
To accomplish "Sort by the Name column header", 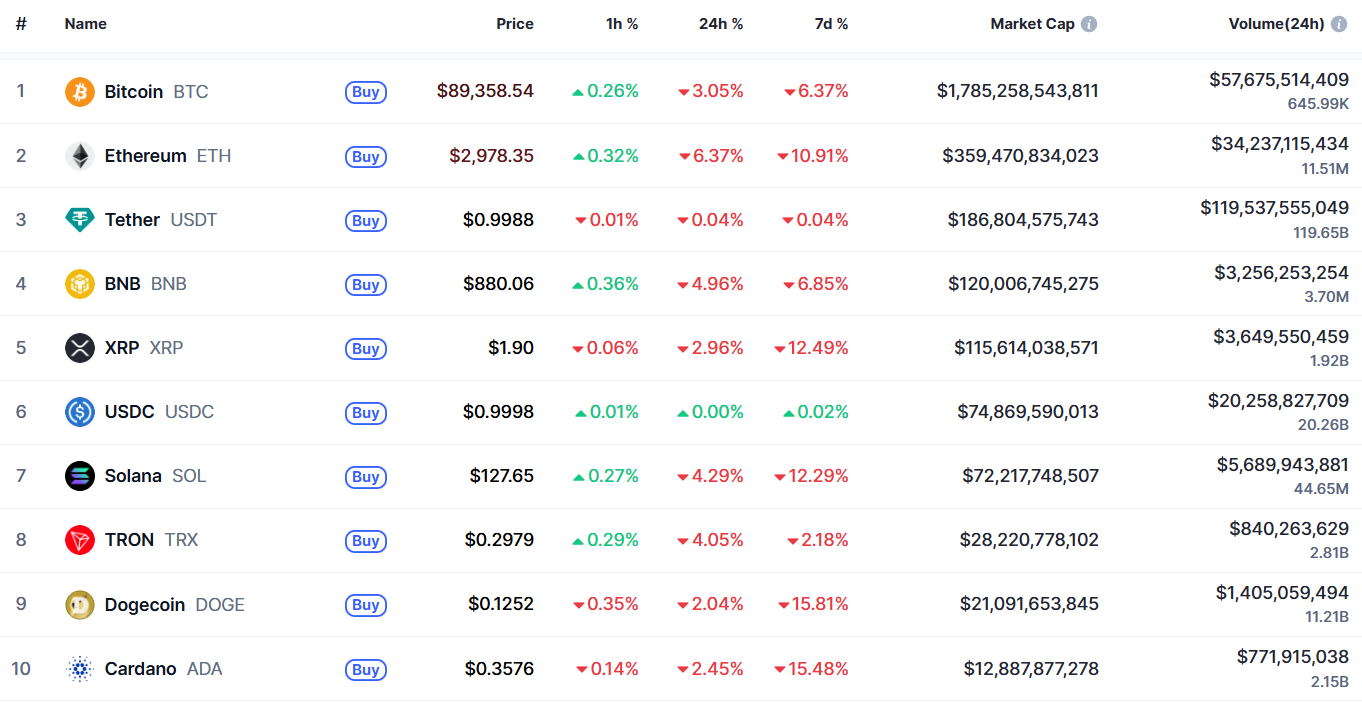I will (x=86, y=24).
